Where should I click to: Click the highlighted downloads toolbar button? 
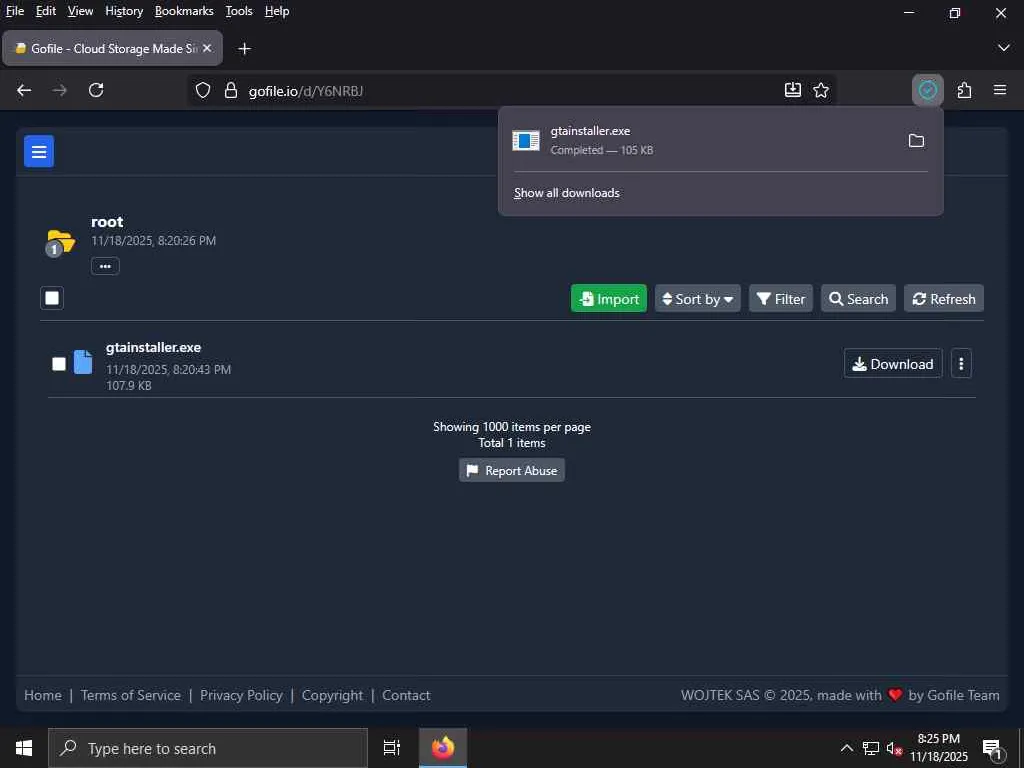coord(927,90)
